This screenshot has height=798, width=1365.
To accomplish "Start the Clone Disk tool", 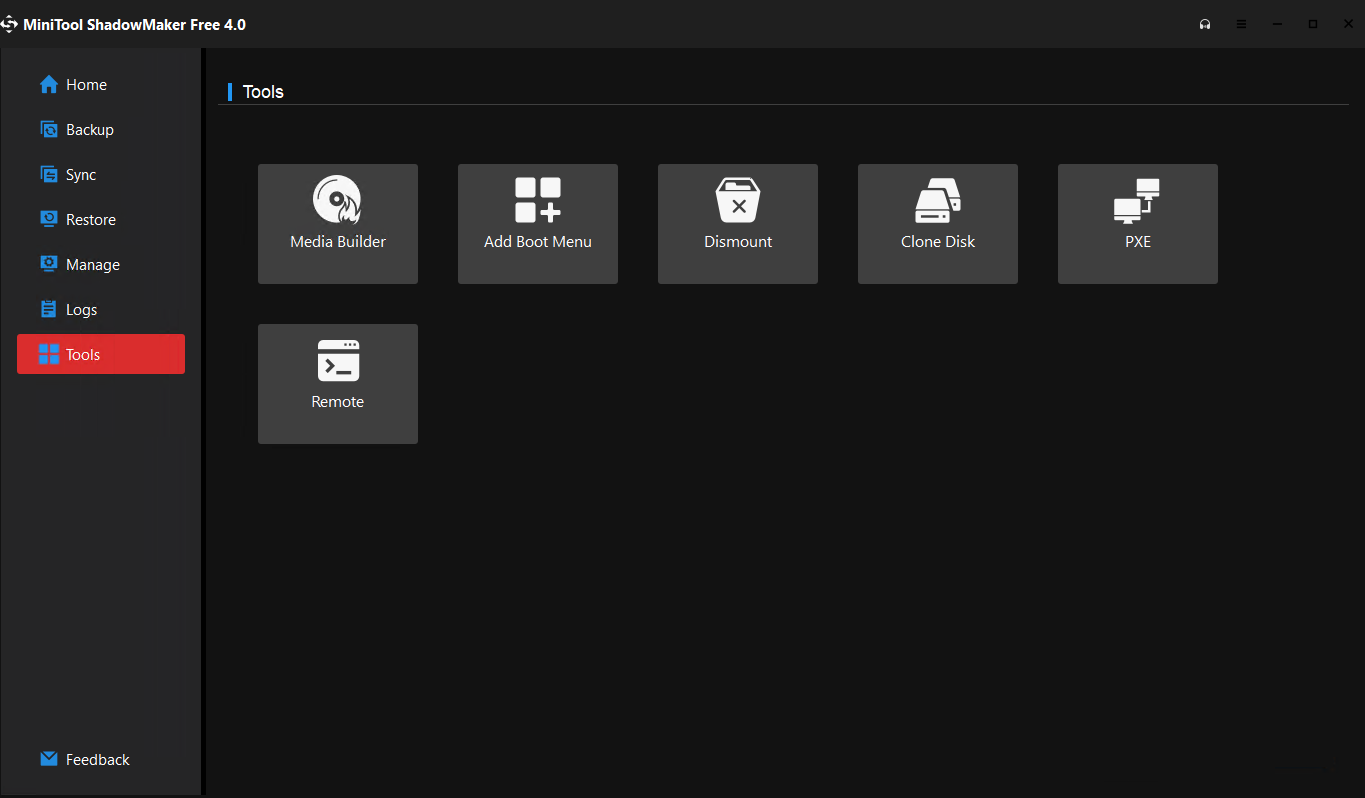I will (x=938, y=224).
